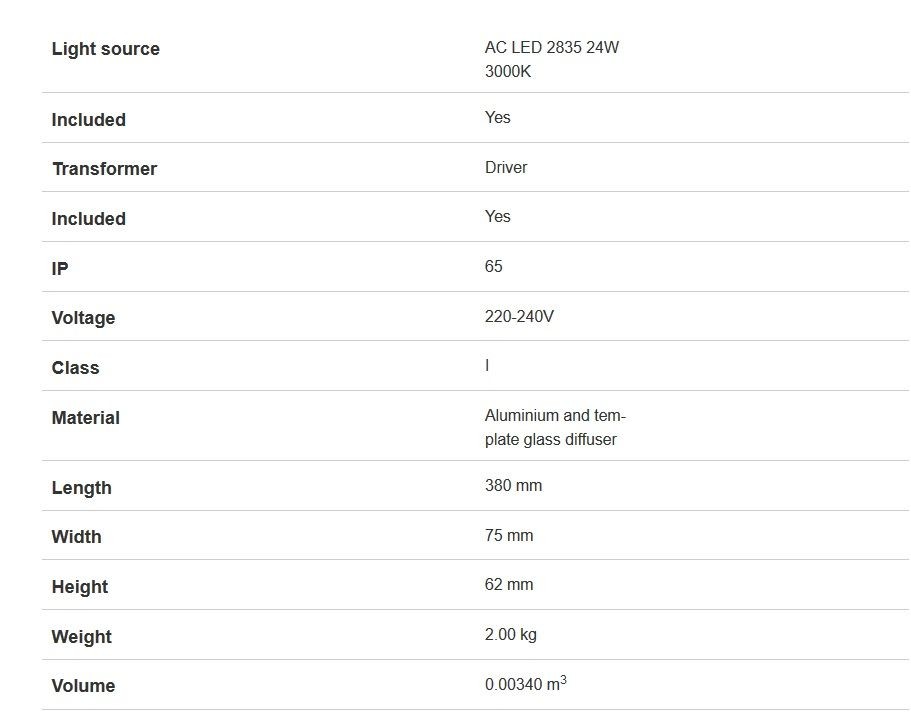Click the Height value 62 mm
The image size is (911, 713).
tap(509, 584)
